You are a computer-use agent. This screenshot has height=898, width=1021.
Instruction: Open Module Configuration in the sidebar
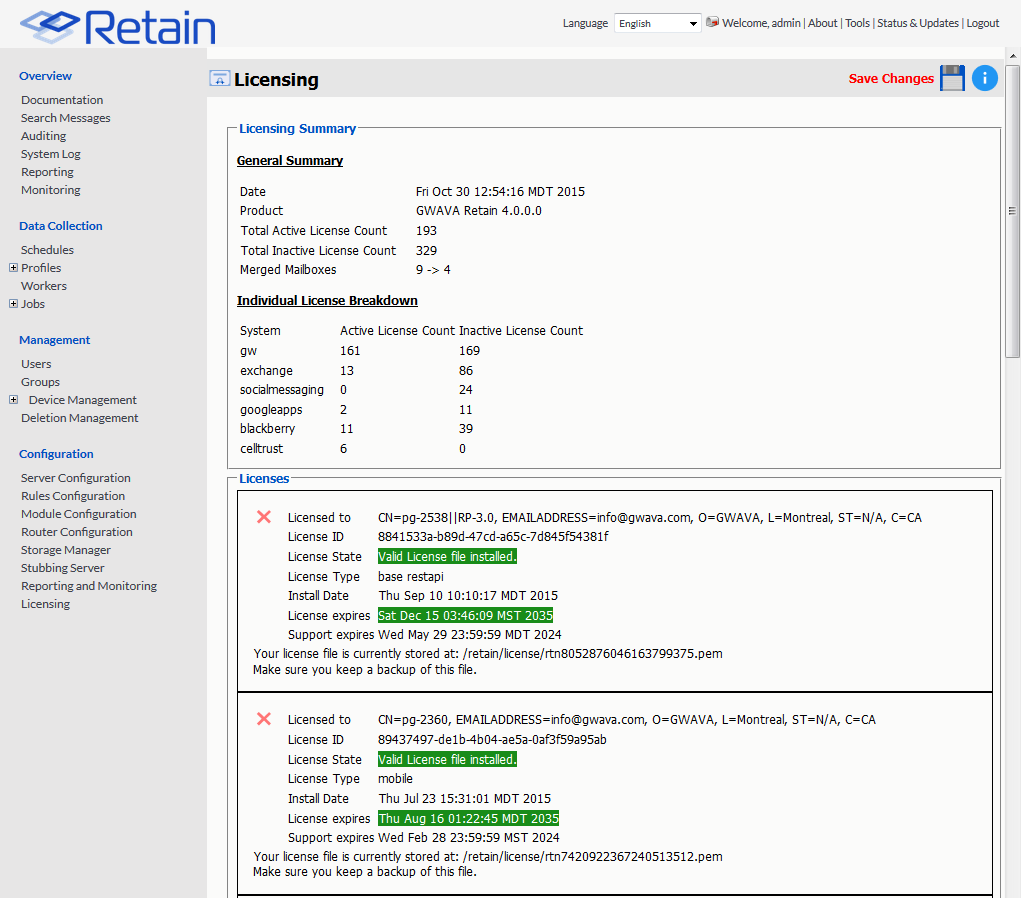78,514
